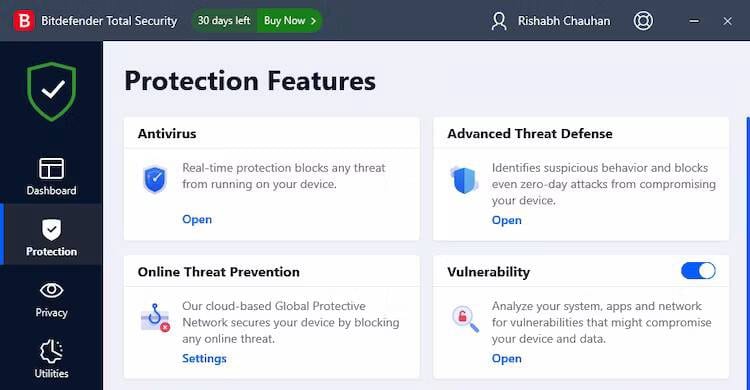The width and height of the screenshot is (750, 390).
Task: Disable the Vulnerability toggle switch
Action: tap(698, 271)
